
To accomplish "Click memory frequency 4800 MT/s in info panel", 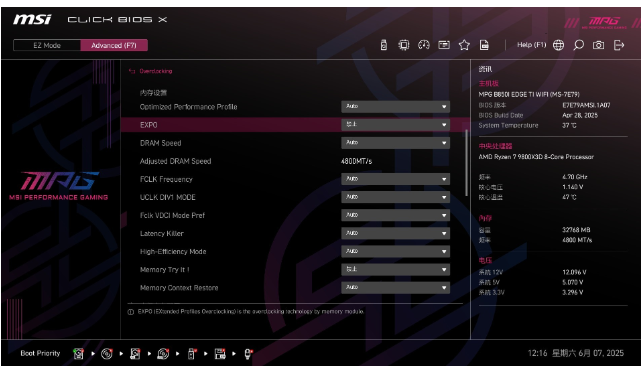I will click(577, 240).
